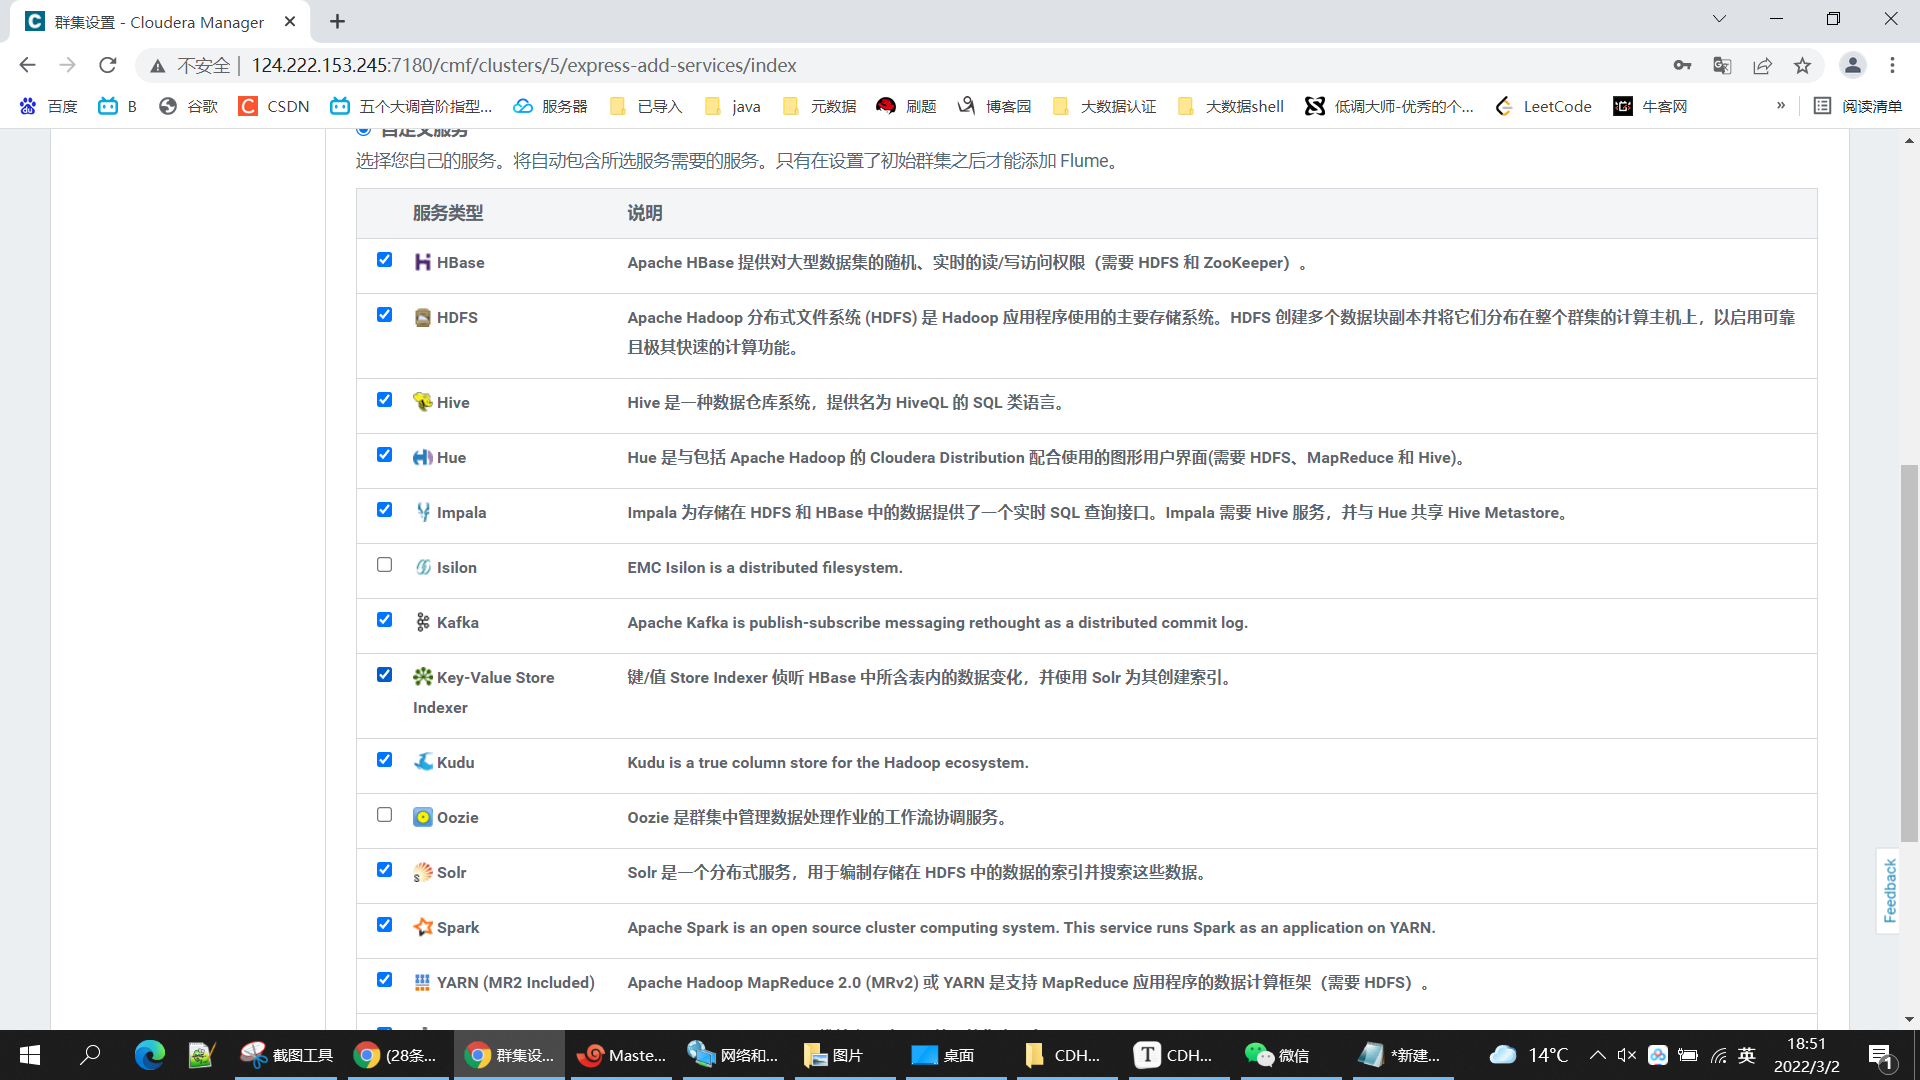Show hidden system tray icons

coord(1597,1055)
